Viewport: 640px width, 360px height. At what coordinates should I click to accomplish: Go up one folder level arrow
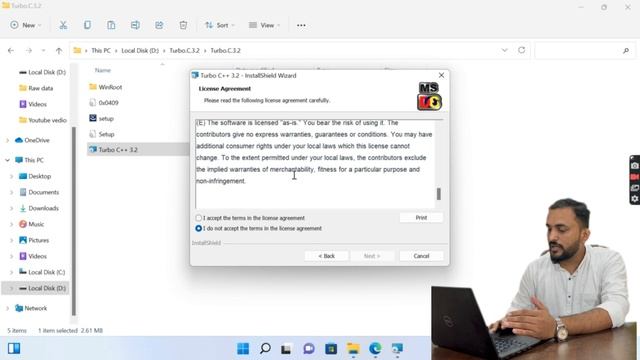59,51
